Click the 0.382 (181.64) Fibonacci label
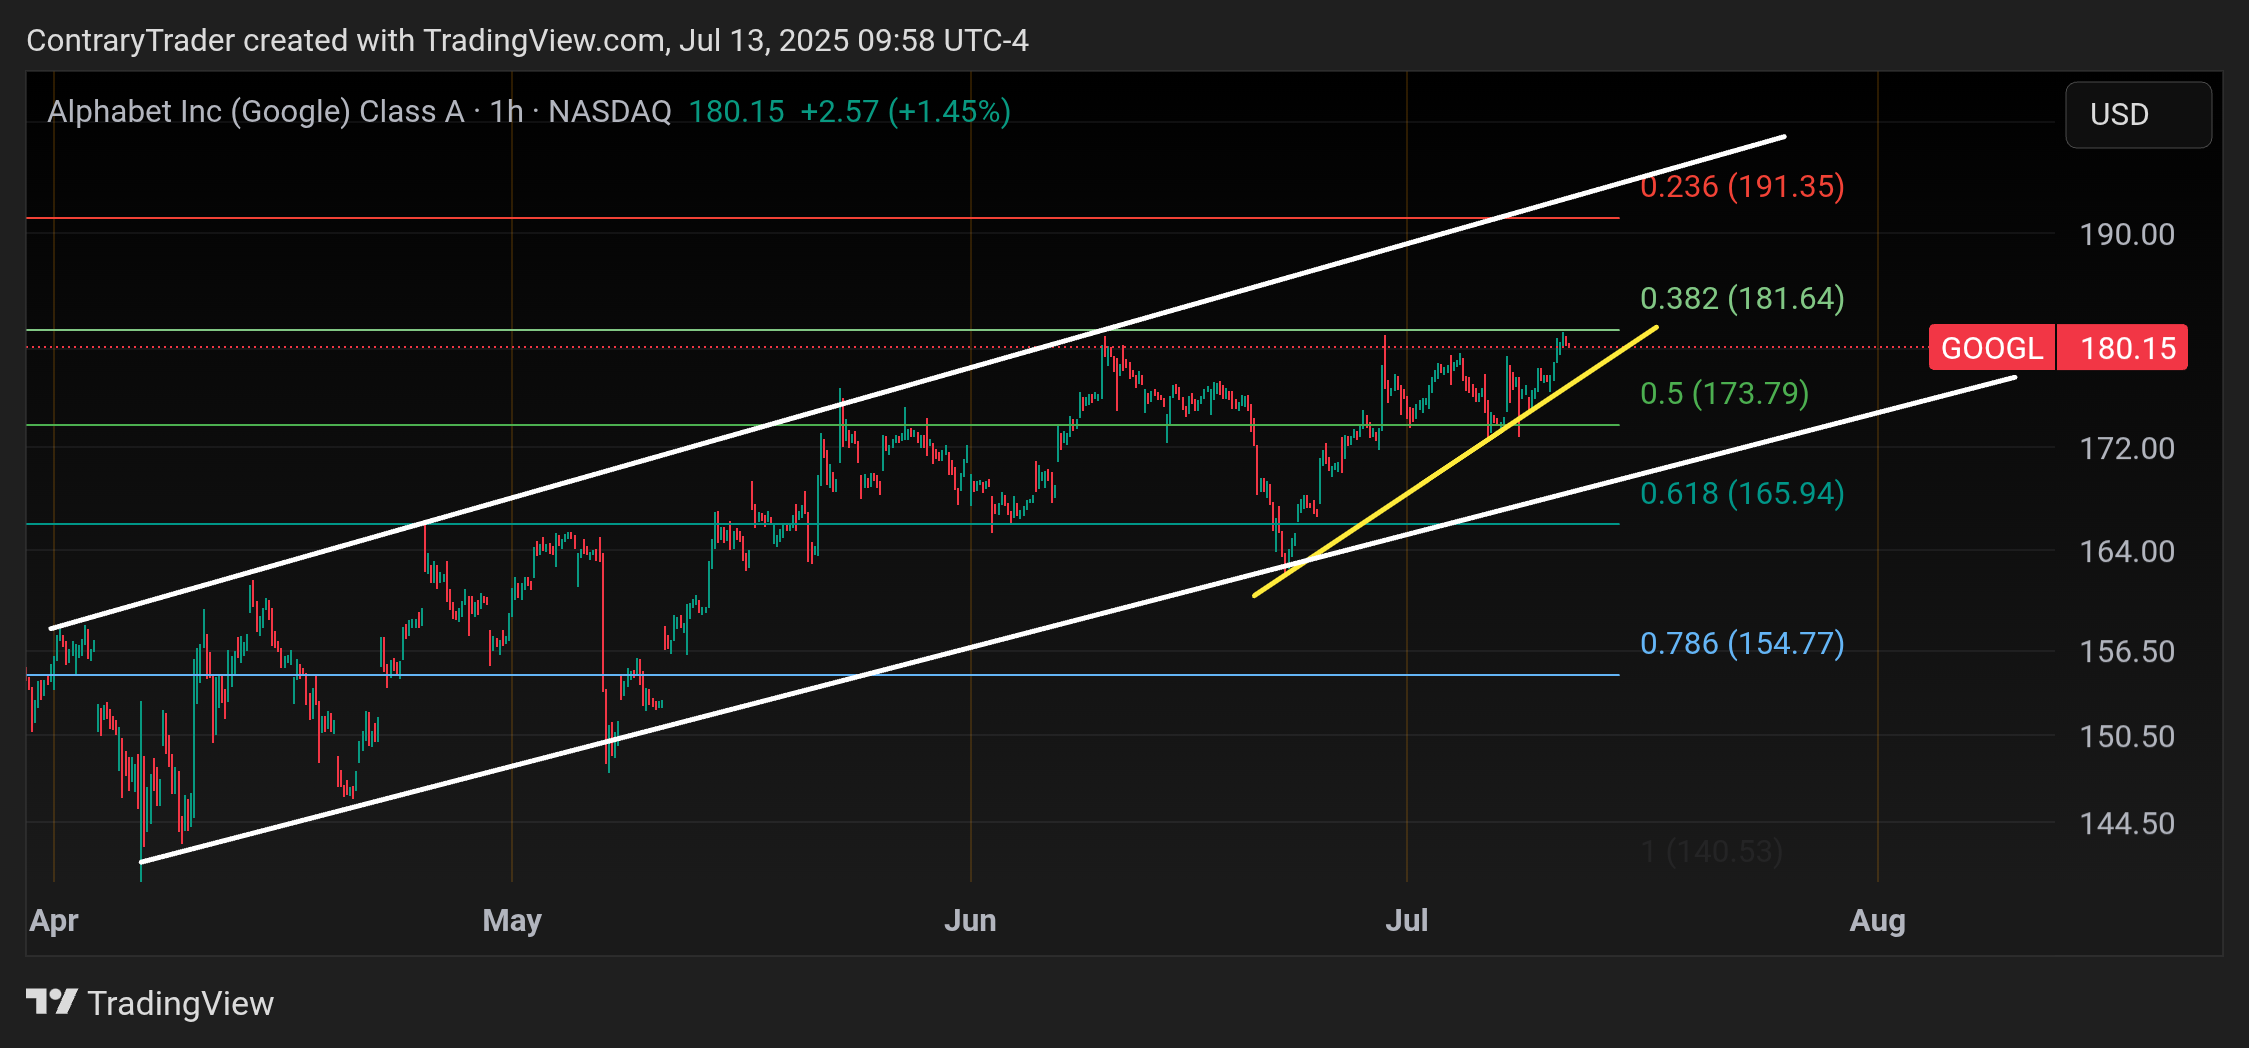This screenshot has height=1048, width=2249. [x=1742, y=299]
